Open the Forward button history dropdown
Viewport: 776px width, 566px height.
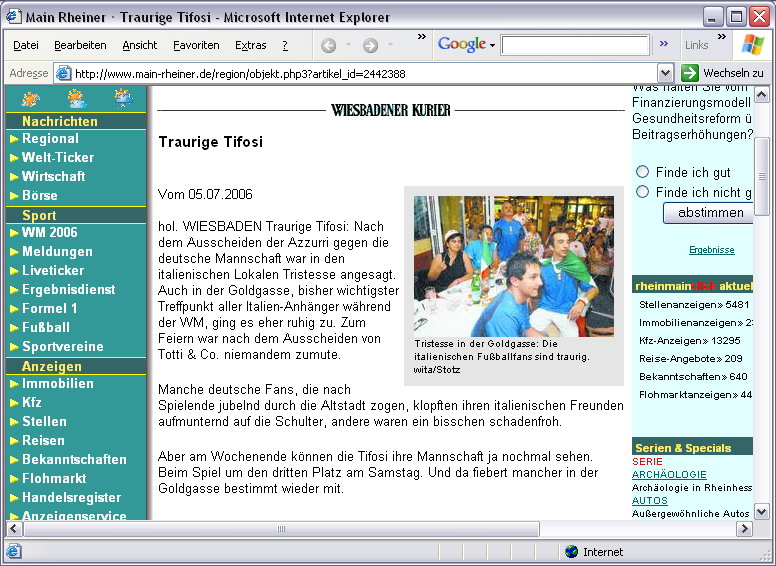pyautogui.click(x=390, y=45)
